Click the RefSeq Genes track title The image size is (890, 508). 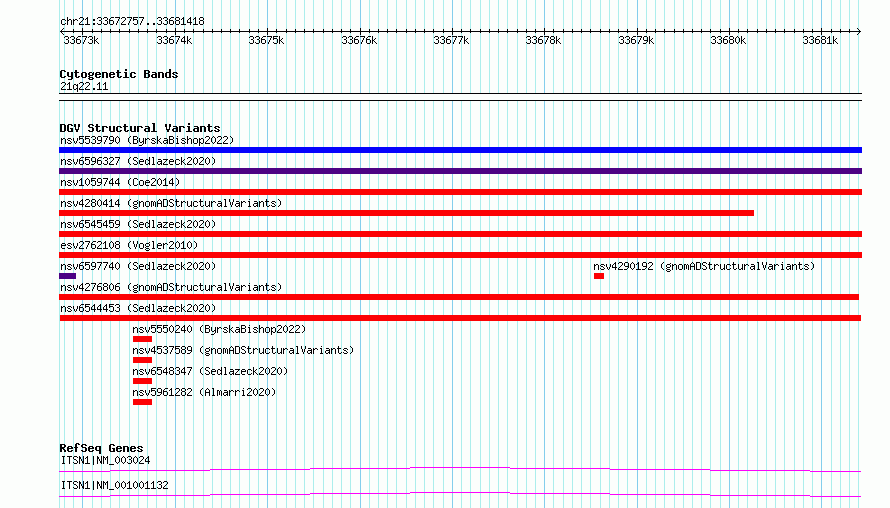(x=101, y=448)
